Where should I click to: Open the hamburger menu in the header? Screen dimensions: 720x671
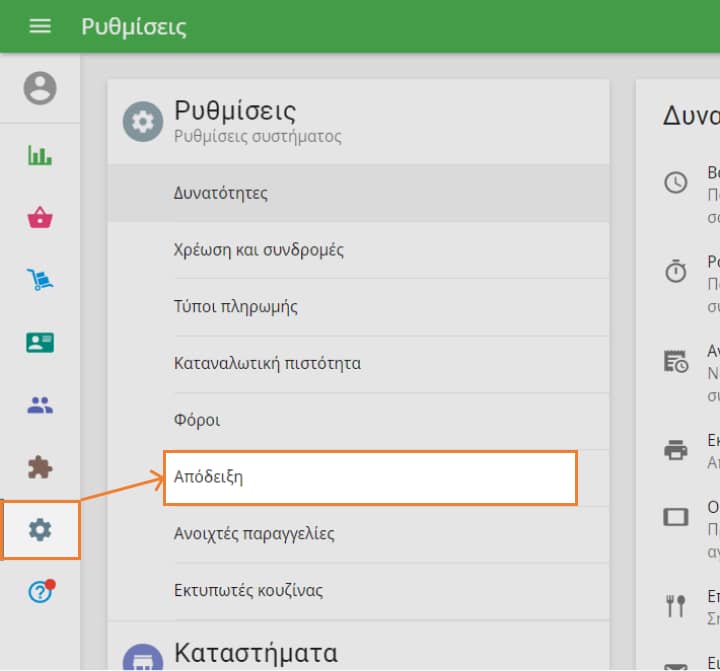[x=40, y=26]
